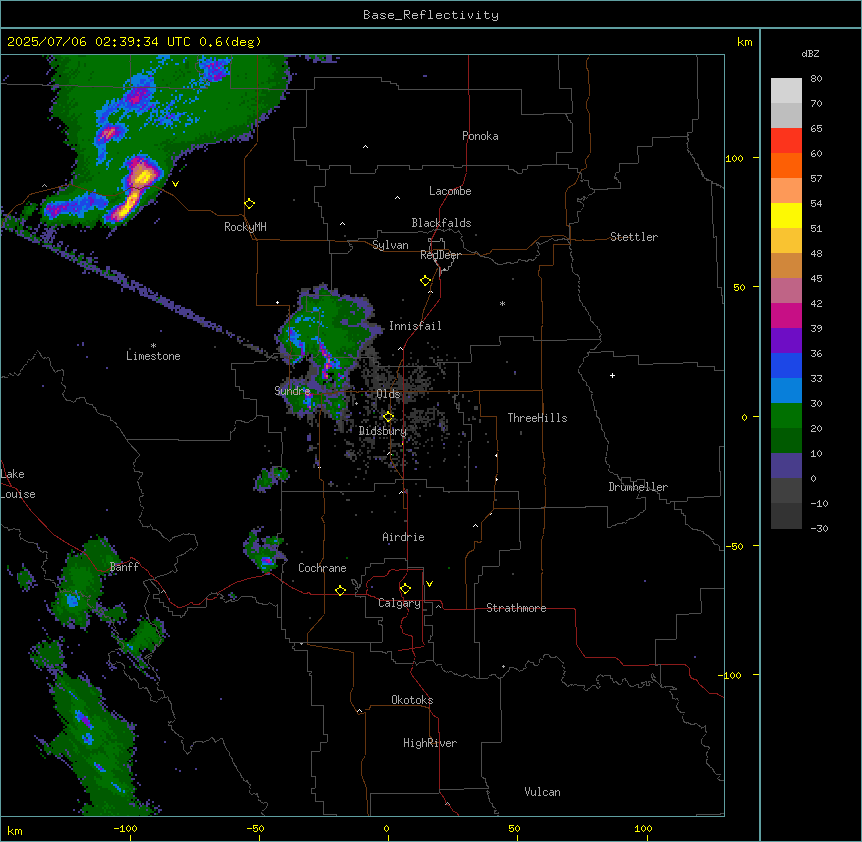This screenshot has width=862, height=842.
Task: Click the Didsbury label
Action: (x=382, y=431)
